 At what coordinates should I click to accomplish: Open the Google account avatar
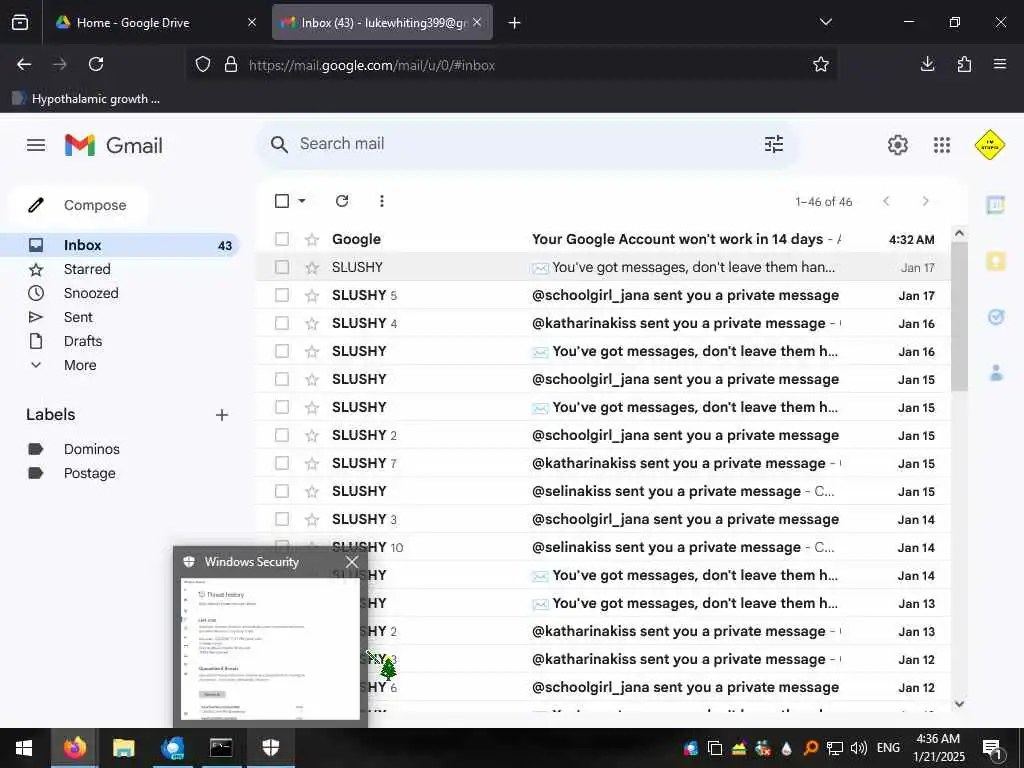[989, 144]
